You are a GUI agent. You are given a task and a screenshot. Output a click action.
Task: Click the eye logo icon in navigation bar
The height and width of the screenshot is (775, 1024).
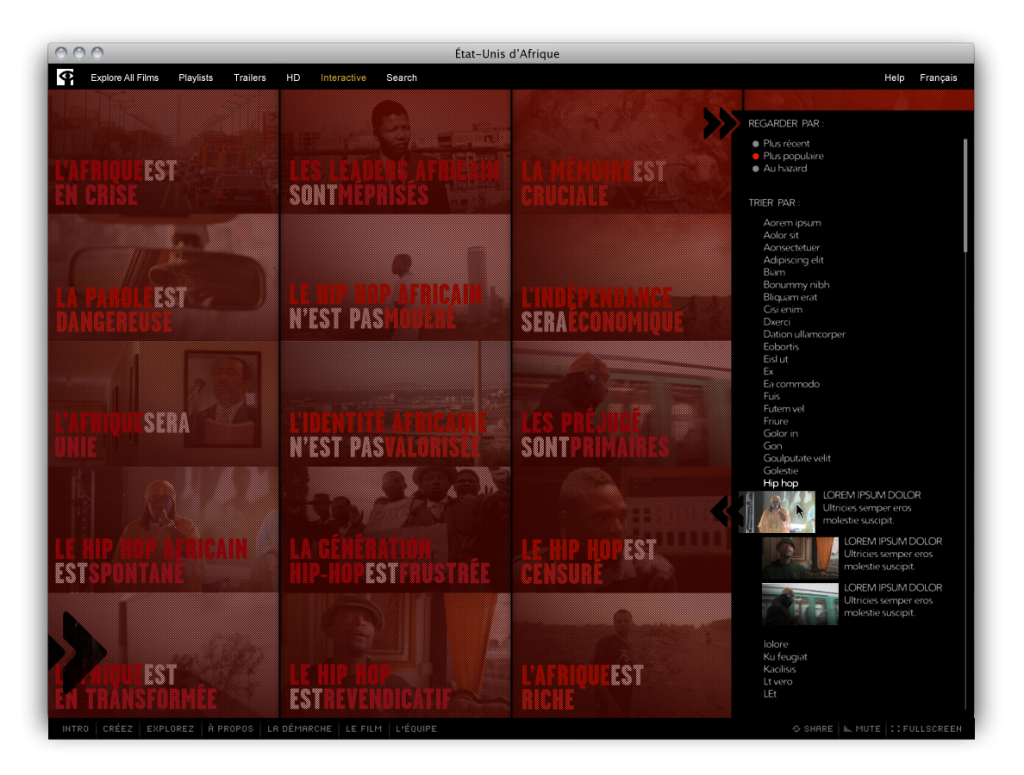click(65, 77)
